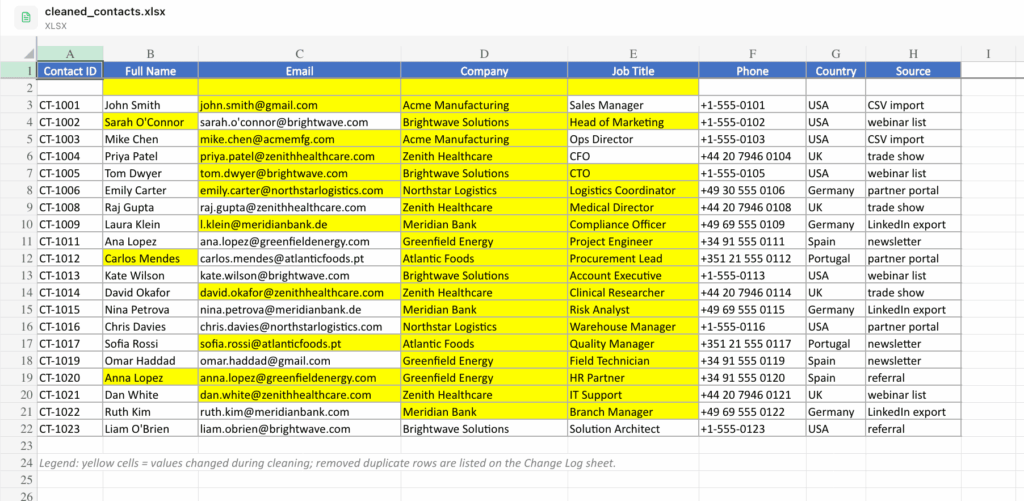The image size is (1024, 501).
Task: Click the CTO job title cell
Action: click(x=633, y=172)
